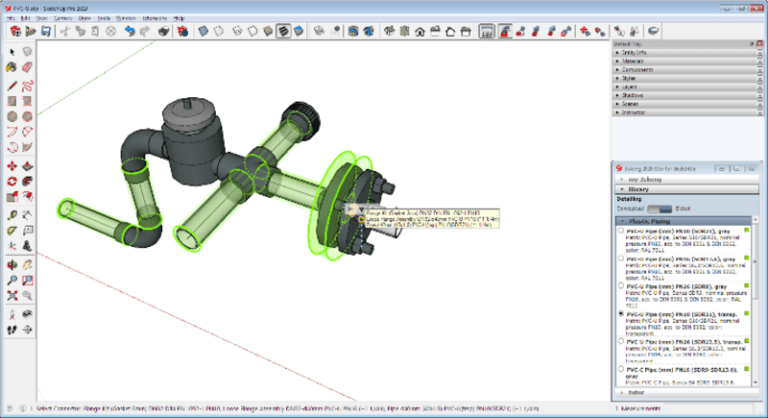
Task: Expand the Styles tray panel
Action: coord(686,78)
